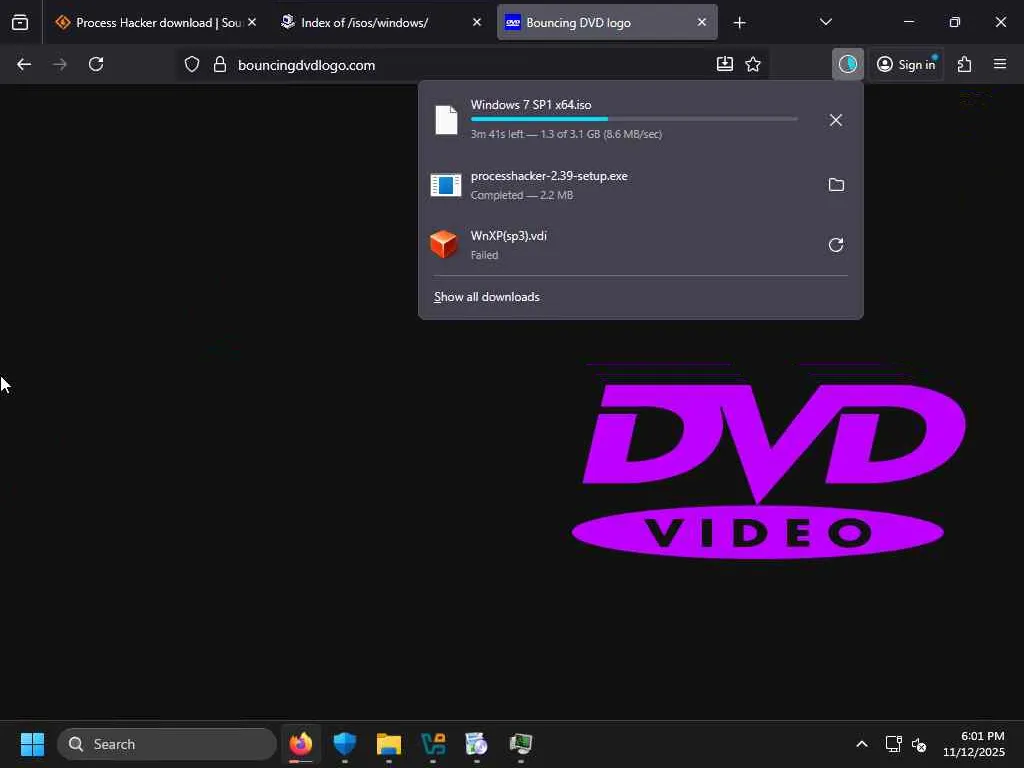Click the taskbar Search box
Viewport: 1024px width, 768px height.
coord(167,744)
